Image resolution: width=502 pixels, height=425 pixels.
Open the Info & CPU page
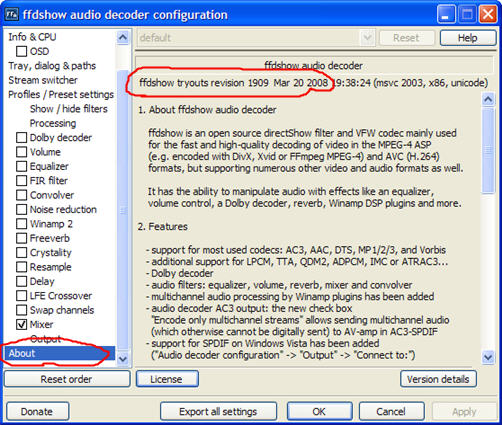[x=32, y=37]
